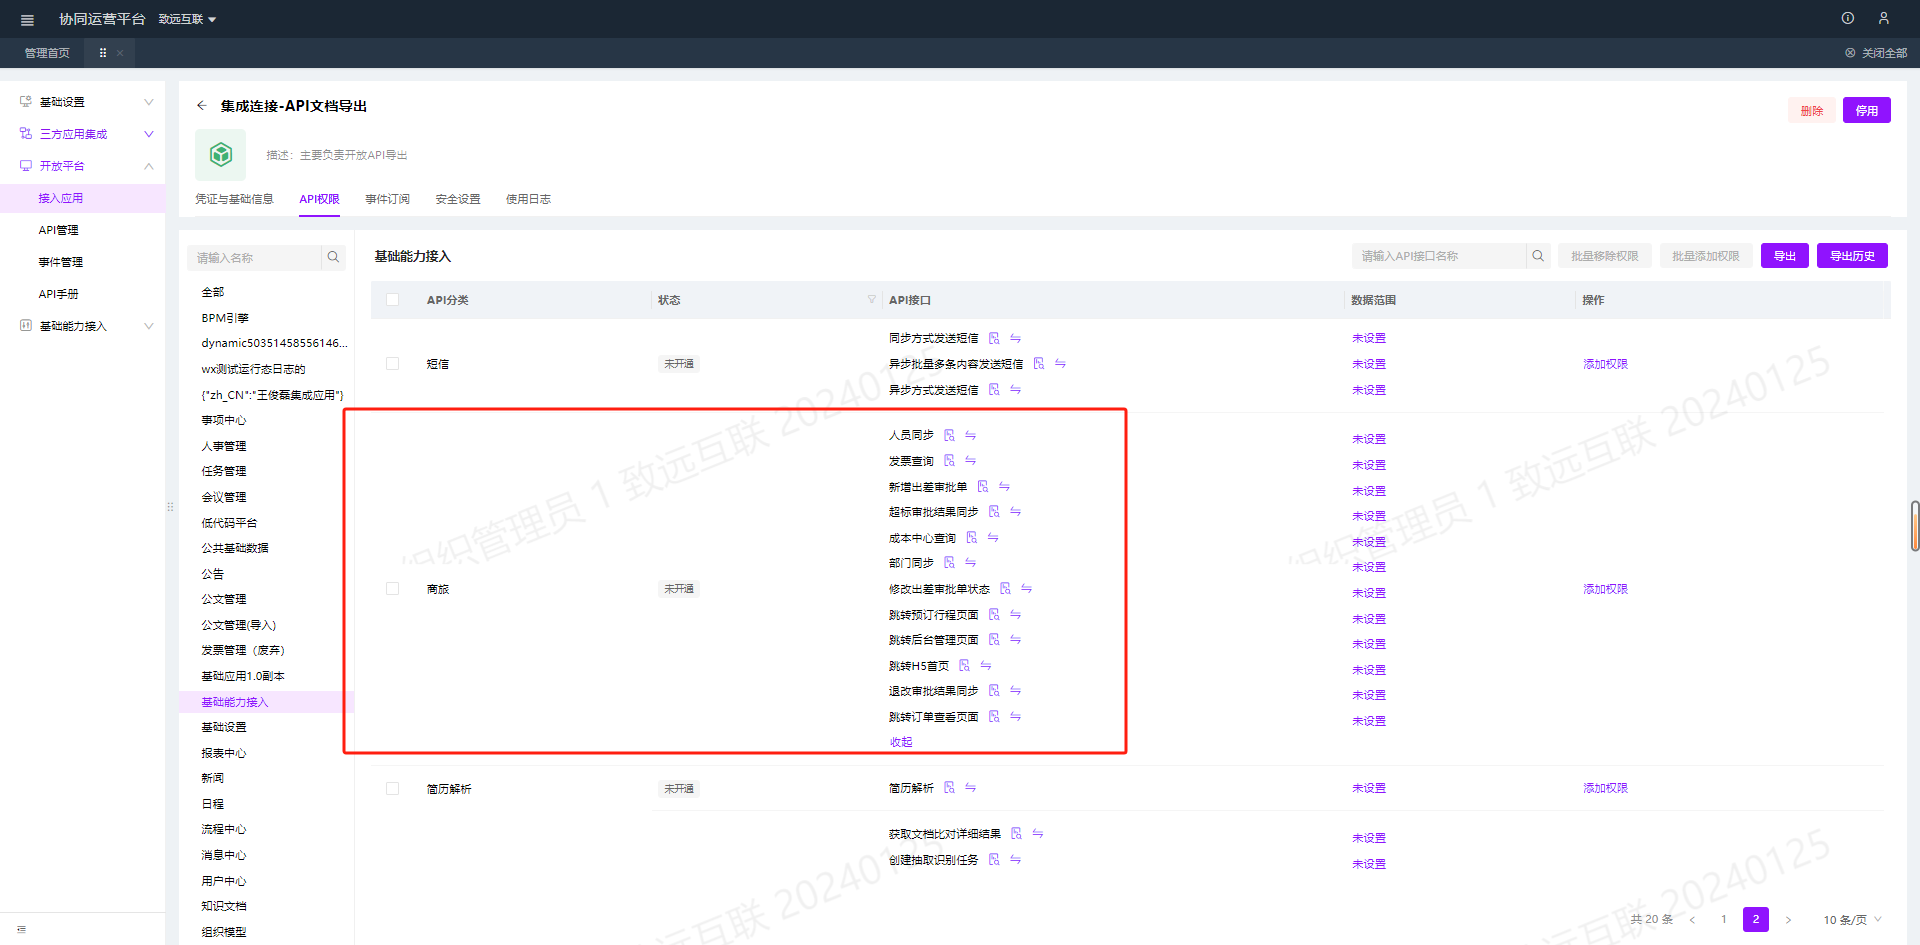Click the 导出历史 button
Image resolution: width=1920 pixels, height=945 pixels.
[1852, 256]
